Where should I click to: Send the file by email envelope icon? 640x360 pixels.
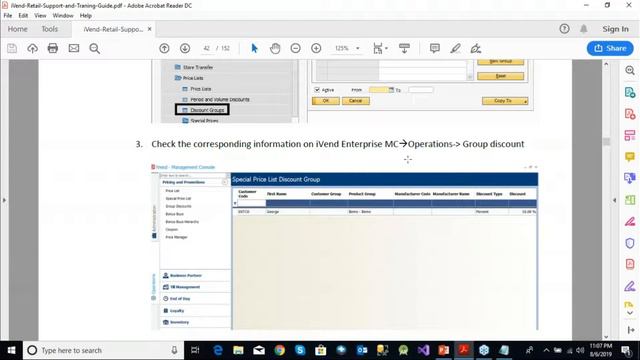[74, 48]
